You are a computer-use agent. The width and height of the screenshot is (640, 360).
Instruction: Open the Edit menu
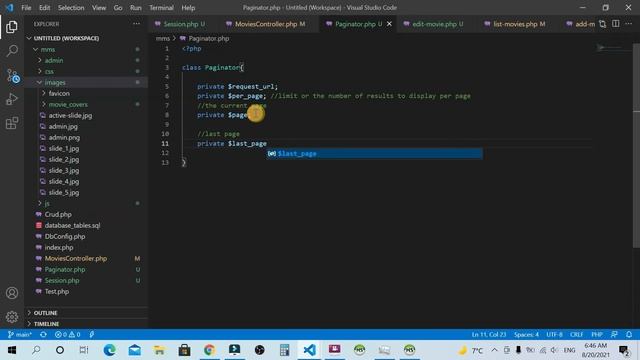click(44, 8)
